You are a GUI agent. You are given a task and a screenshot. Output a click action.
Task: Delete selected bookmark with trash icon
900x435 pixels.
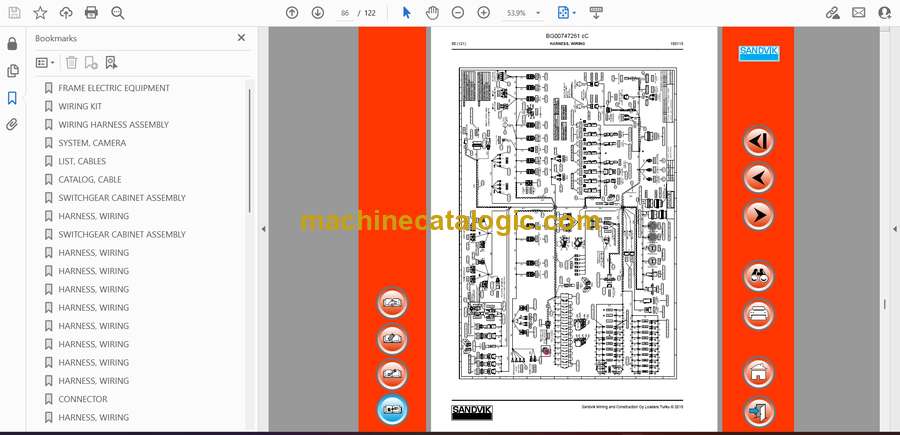coord(71,63)
